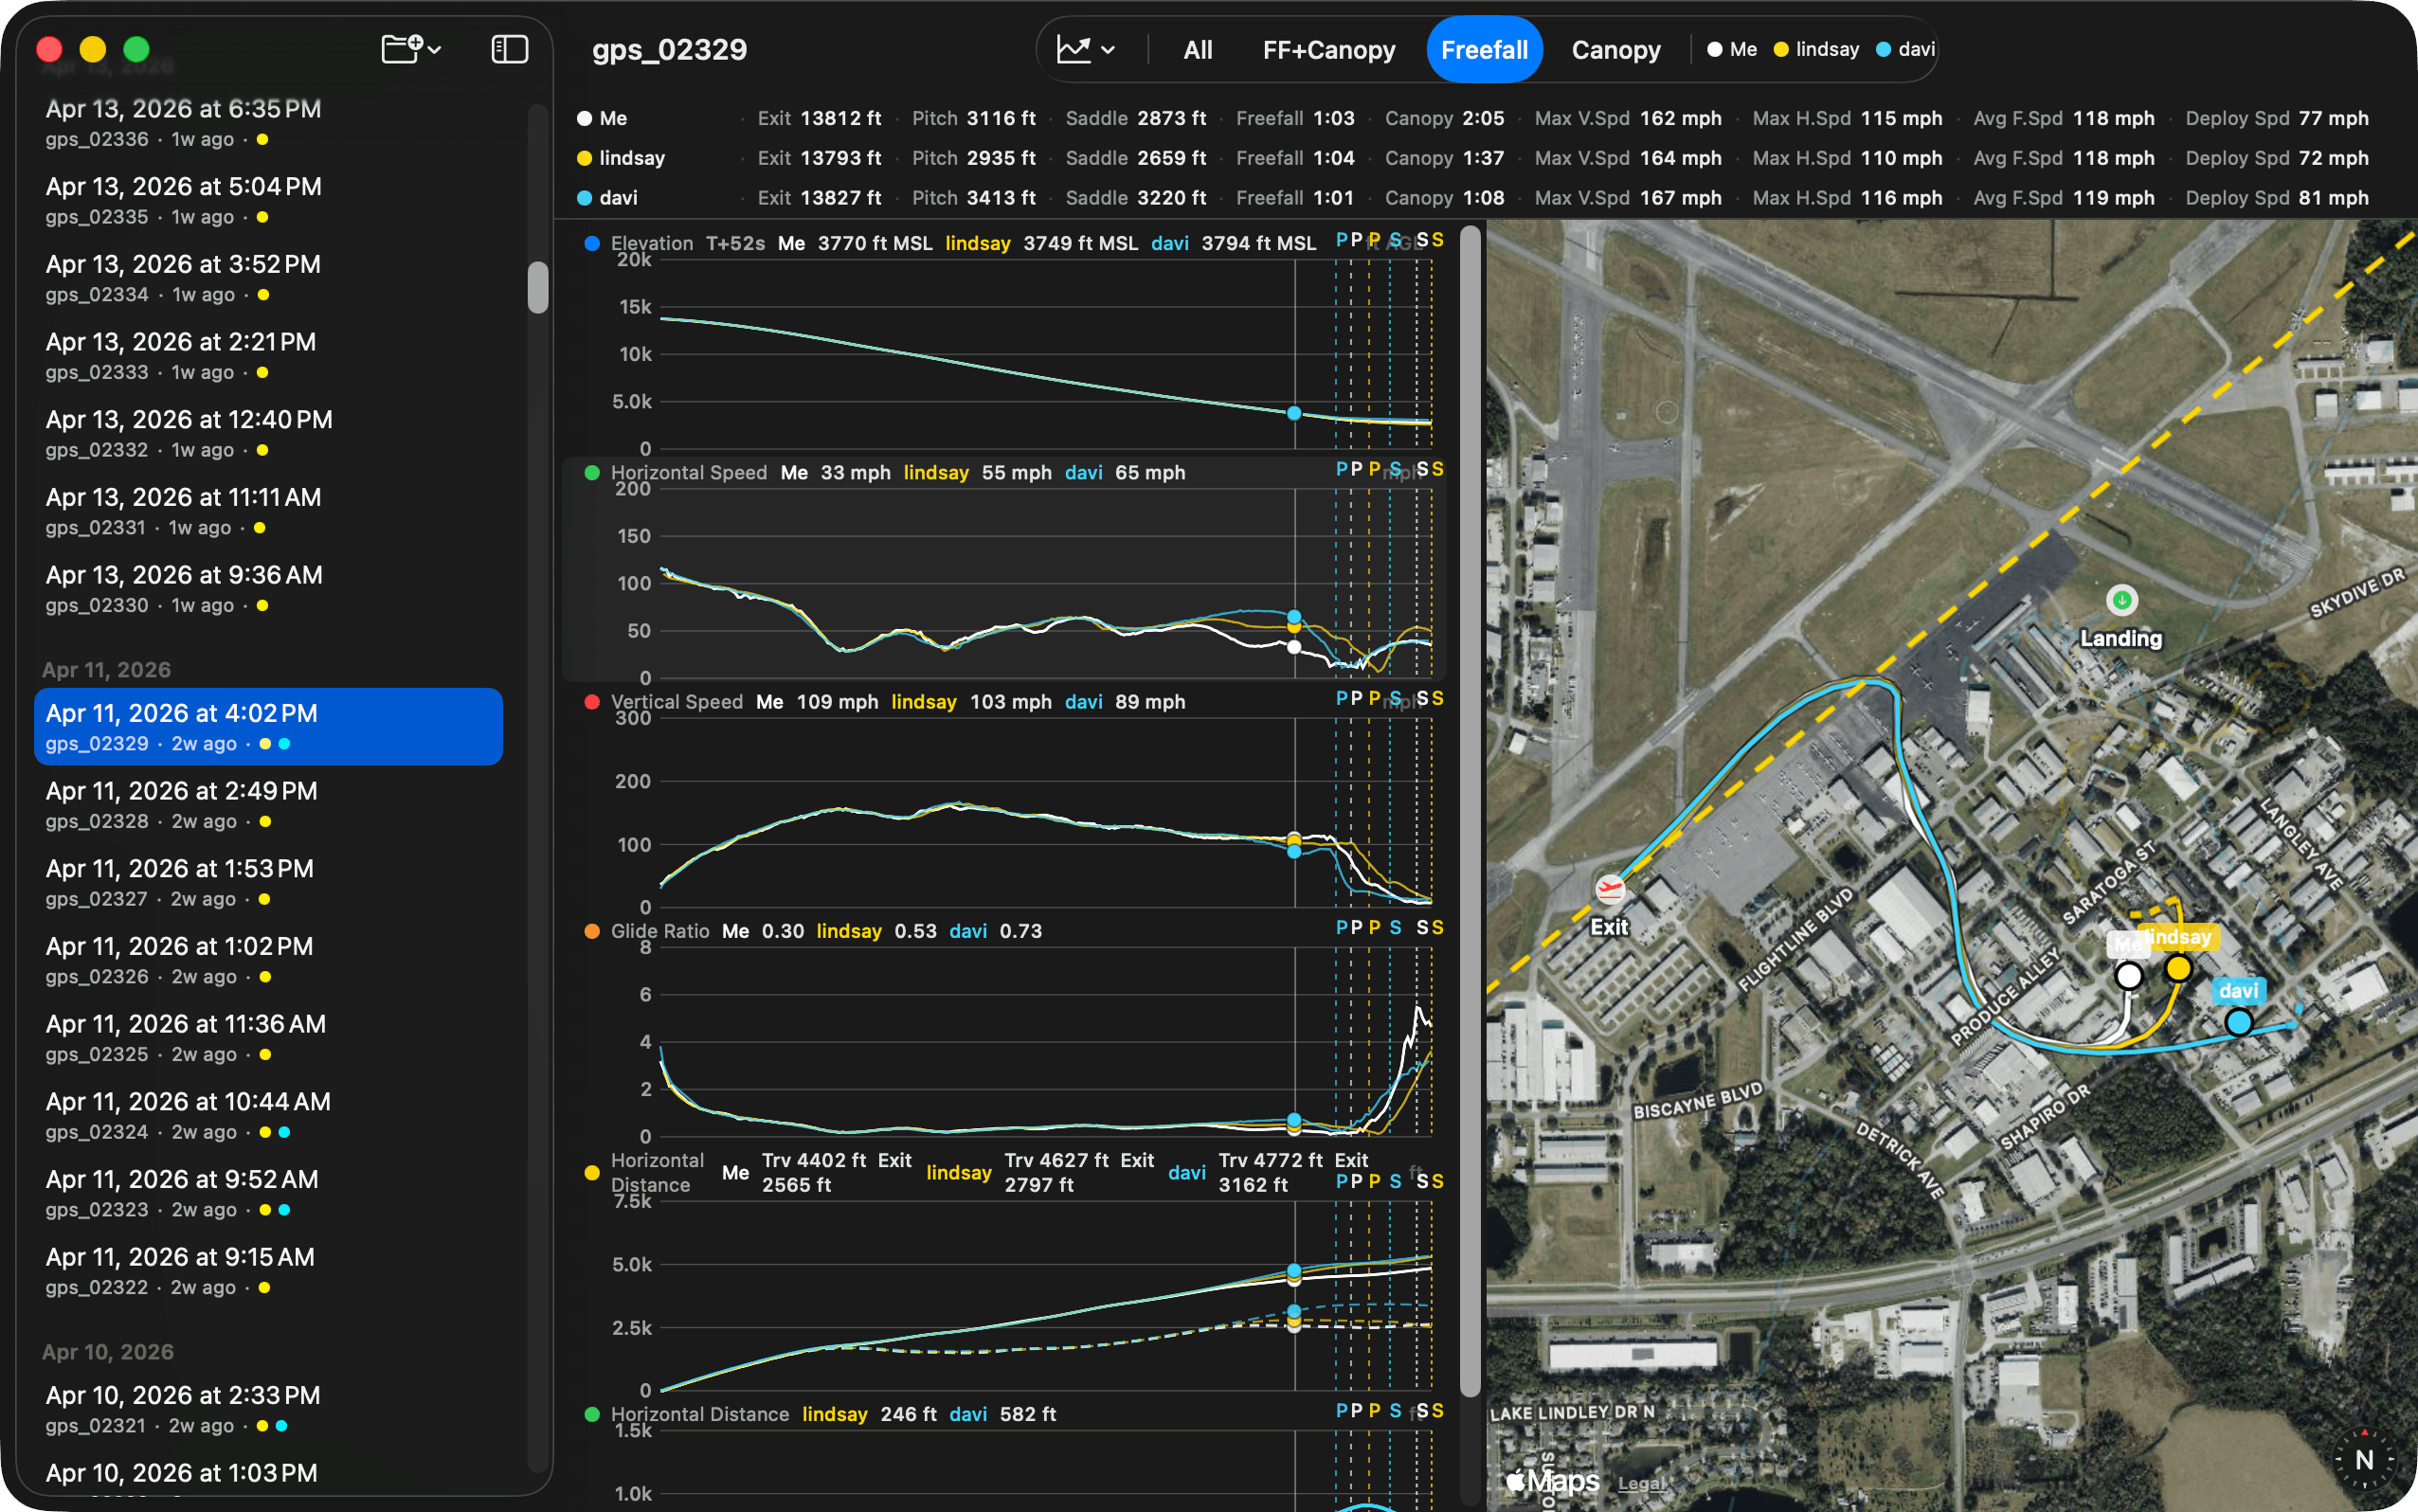Switch to the Canopy tab

point(1615,48)
